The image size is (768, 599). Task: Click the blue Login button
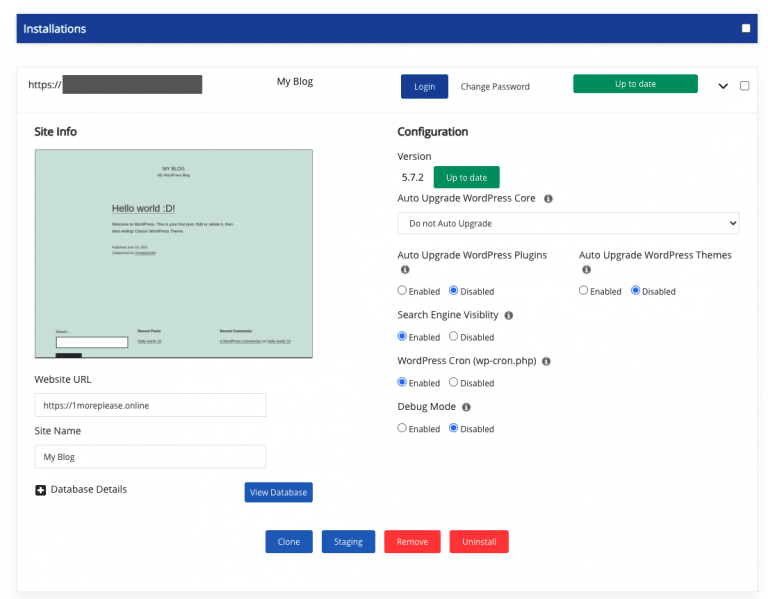[x=424, y=86]
